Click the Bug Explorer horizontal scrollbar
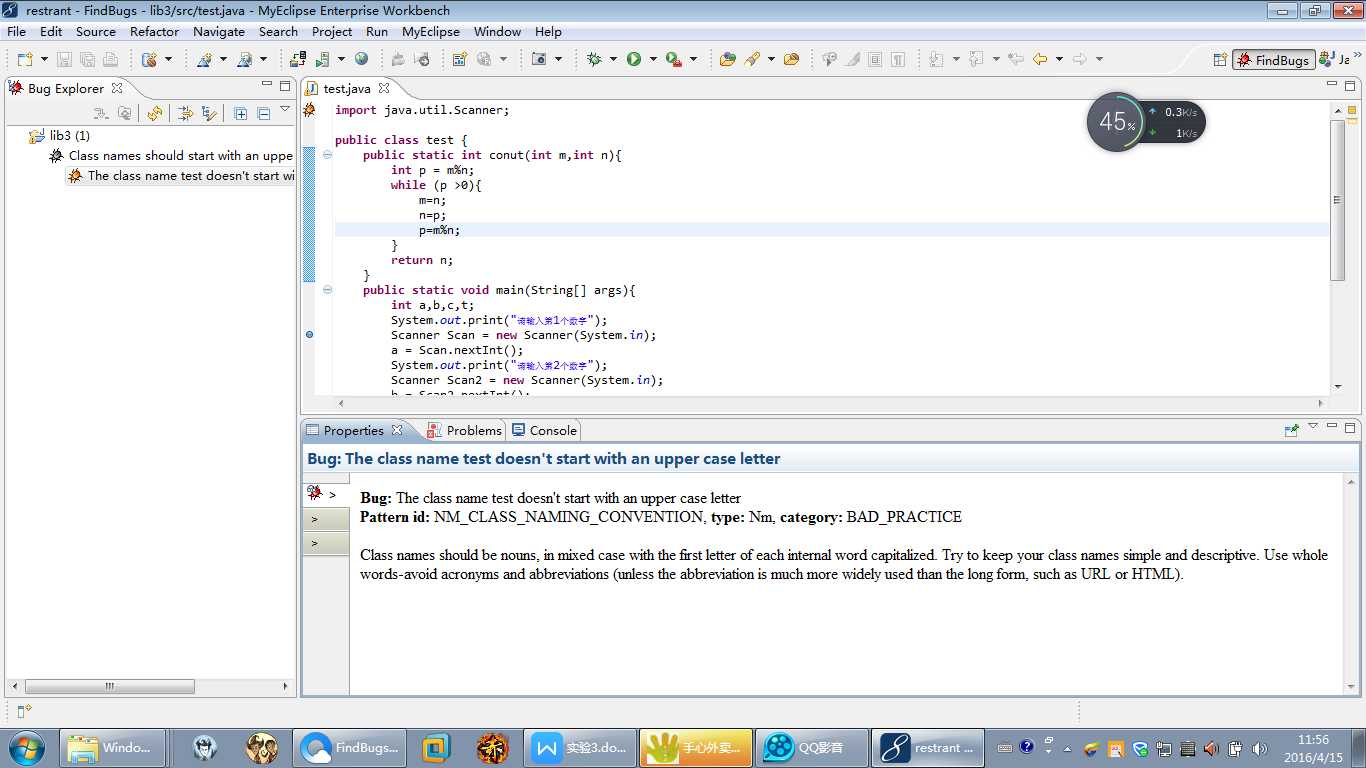The height and width of the screenshot is (768, 1366). [109, 687]
